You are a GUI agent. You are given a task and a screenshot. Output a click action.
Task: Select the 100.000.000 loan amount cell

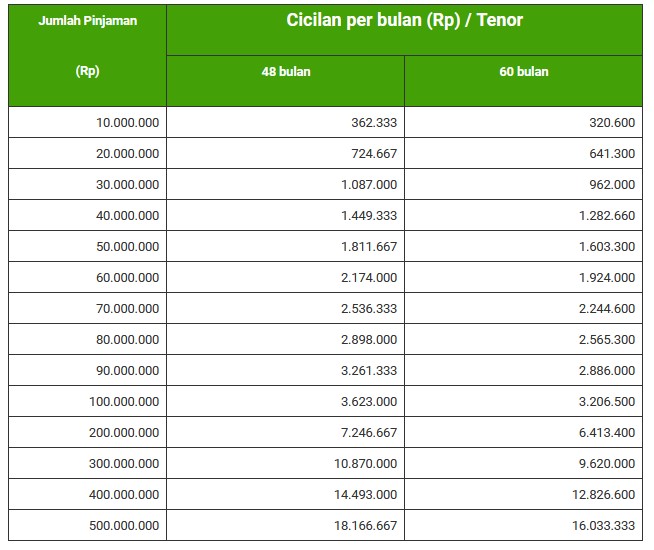coord(123,402)
